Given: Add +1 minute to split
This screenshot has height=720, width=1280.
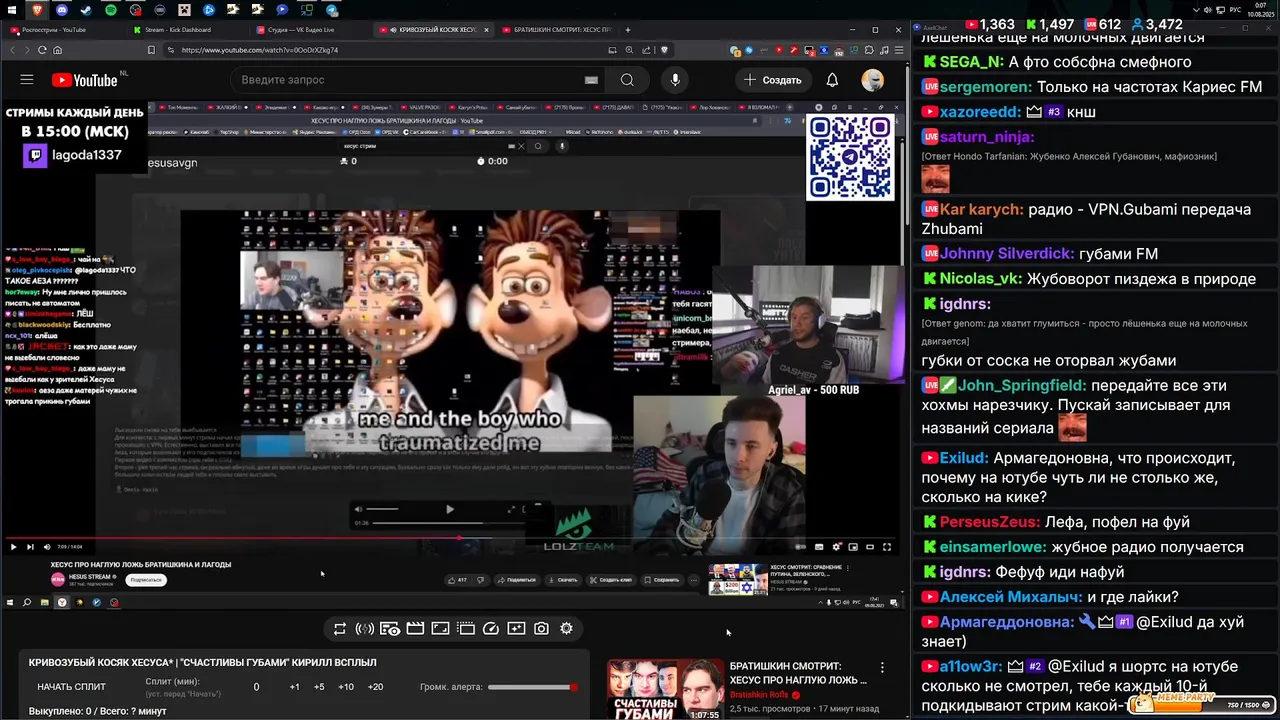Looking at the screenshot, I should coord(294,687).
